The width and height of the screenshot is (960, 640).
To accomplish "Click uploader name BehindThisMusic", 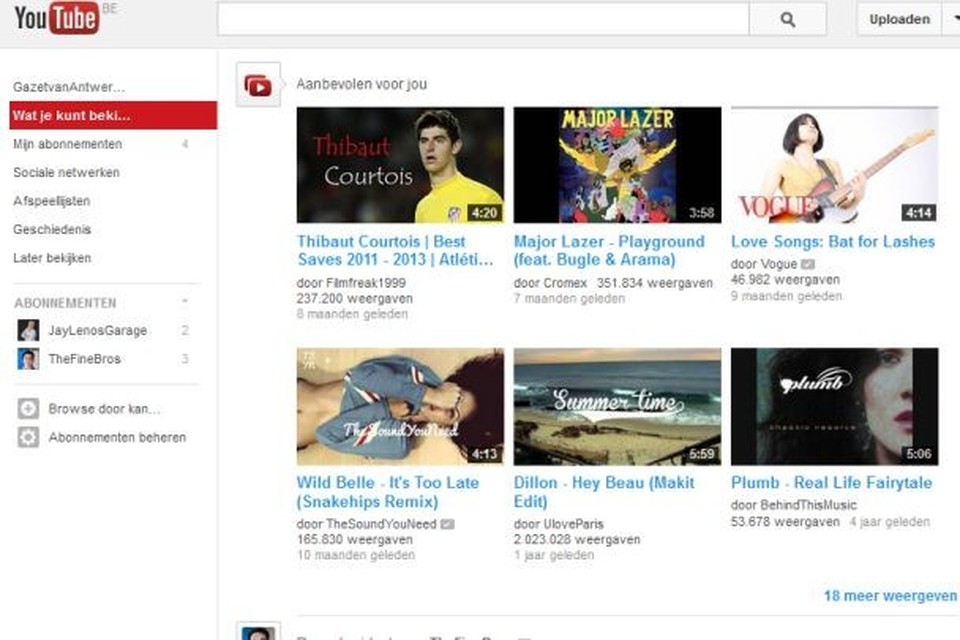I will click(x=808, y=505).
